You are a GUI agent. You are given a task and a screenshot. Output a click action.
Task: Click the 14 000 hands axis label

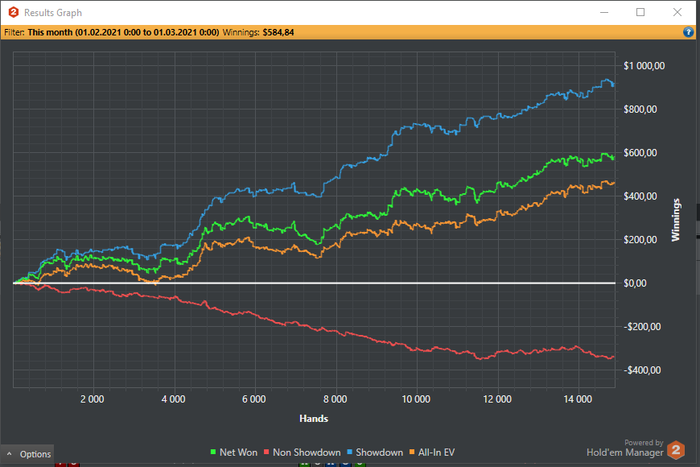tap(578, 399)
